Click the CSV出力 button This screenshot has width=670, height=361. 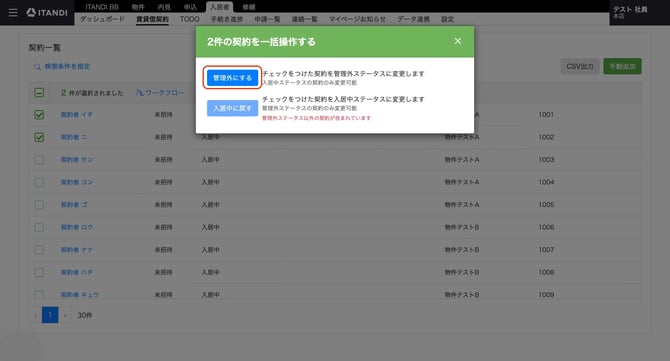pos(580,66)
